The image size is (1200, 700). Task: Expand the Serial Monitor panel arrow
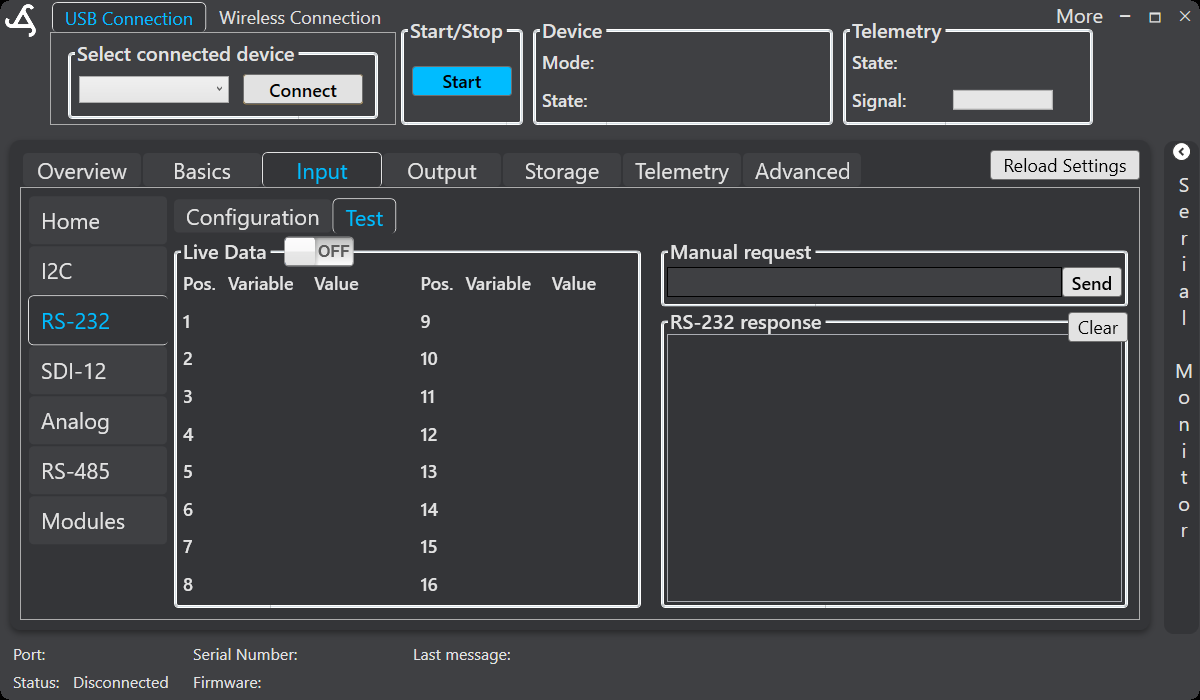[x=1181, y=152]
